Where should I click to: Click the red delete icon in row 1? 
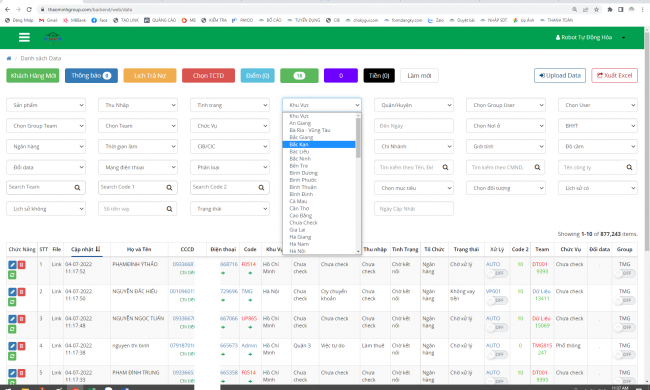click(22, 265)
